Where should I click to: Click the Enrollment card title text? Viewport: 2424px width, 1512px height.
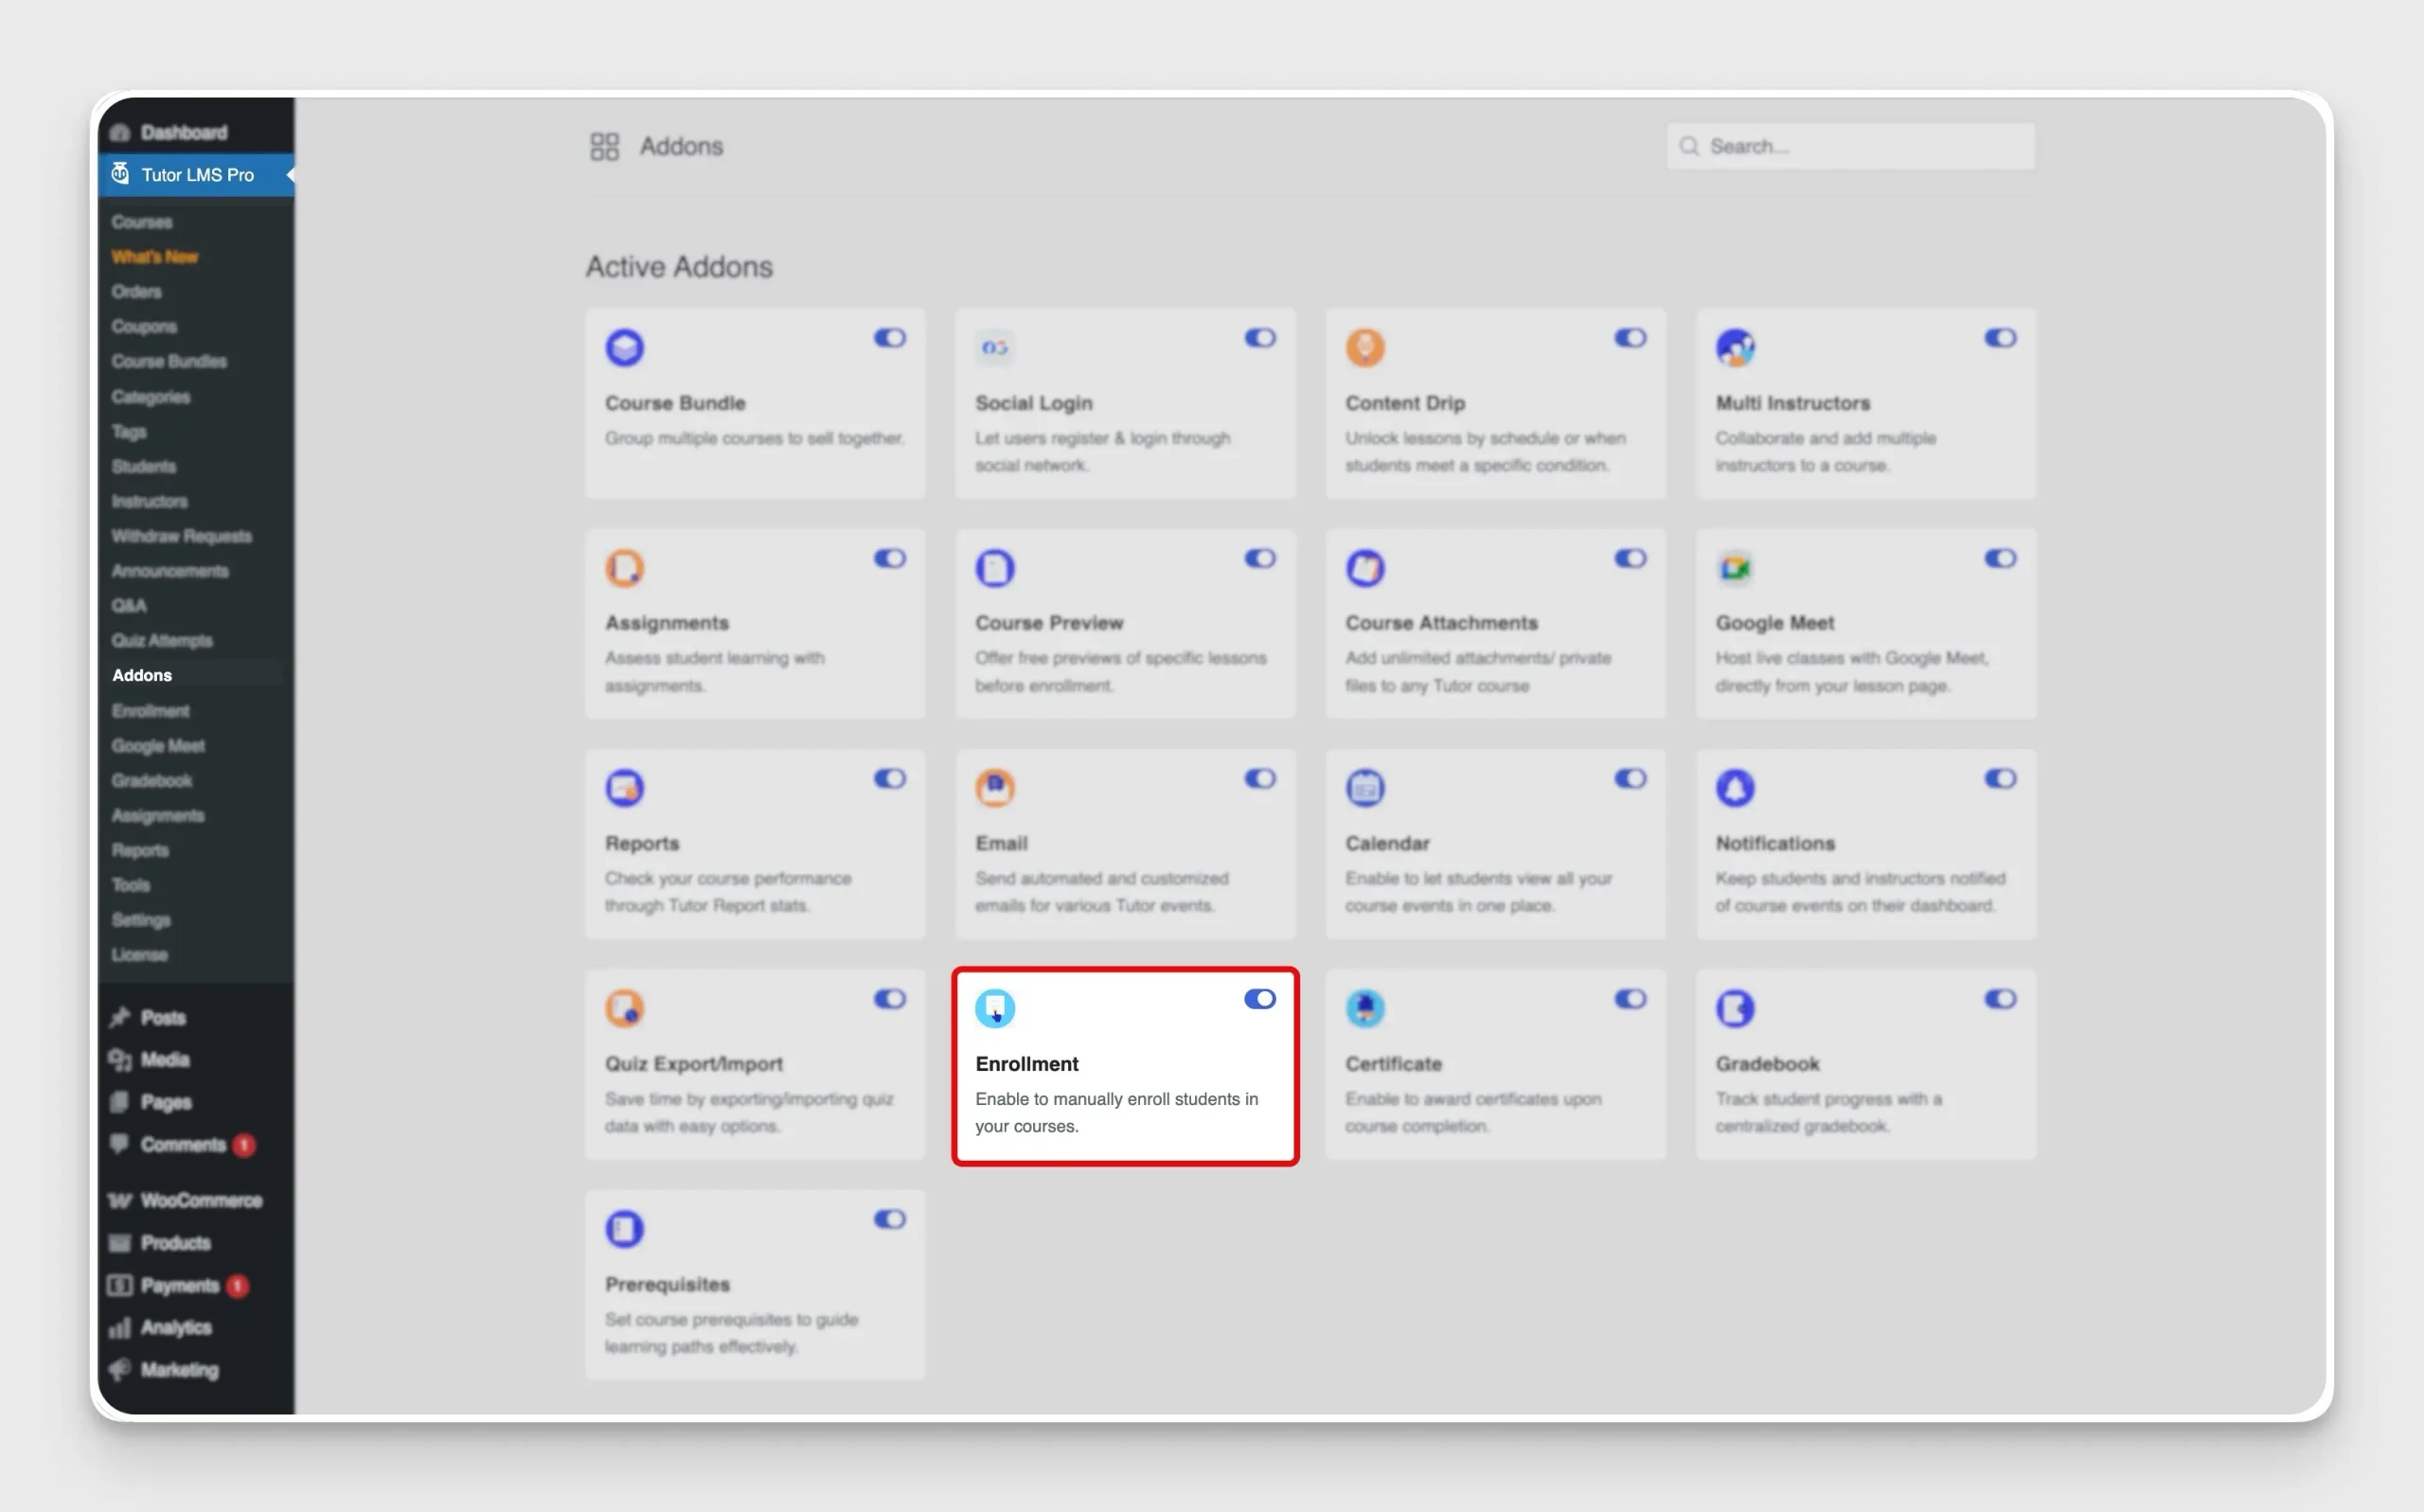point(1027,1064)
